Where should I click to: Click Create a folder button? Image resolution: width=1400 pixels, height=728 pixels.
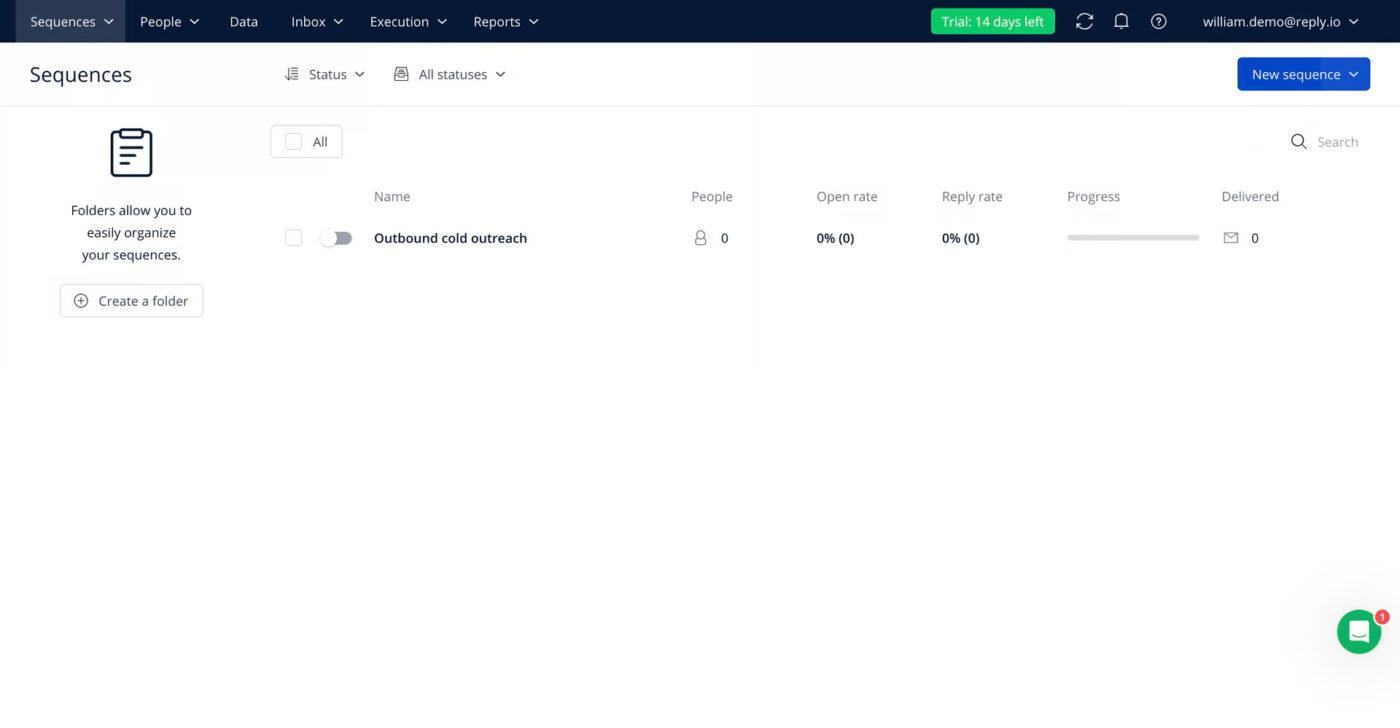point(131,301)
